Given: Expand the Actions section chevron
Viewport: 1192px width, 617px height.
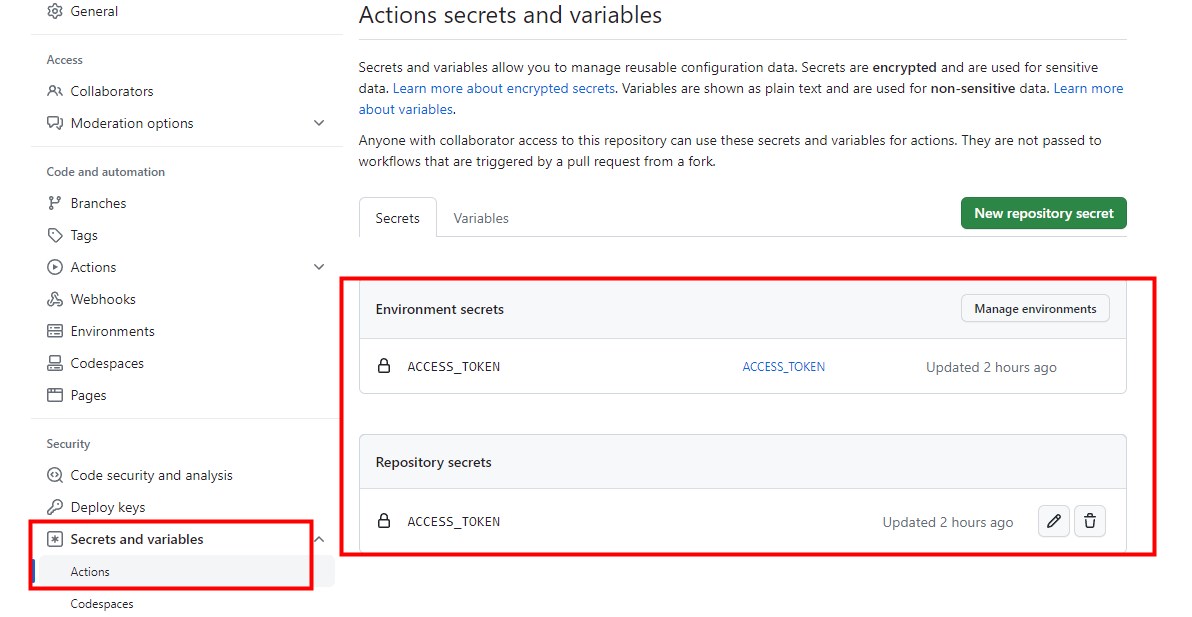Looking at the screenshot, I should (x=319, y=267).
